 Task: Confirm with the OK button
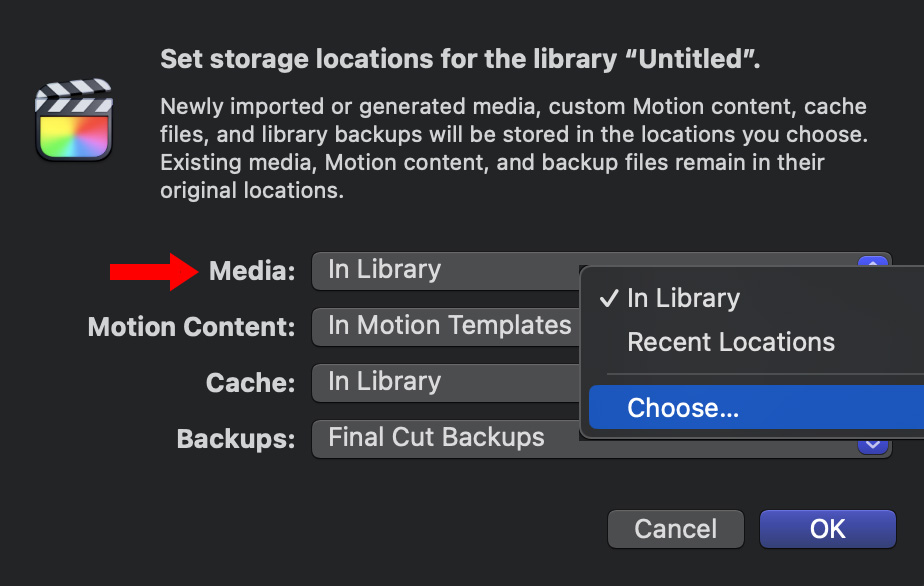[827, 529]
